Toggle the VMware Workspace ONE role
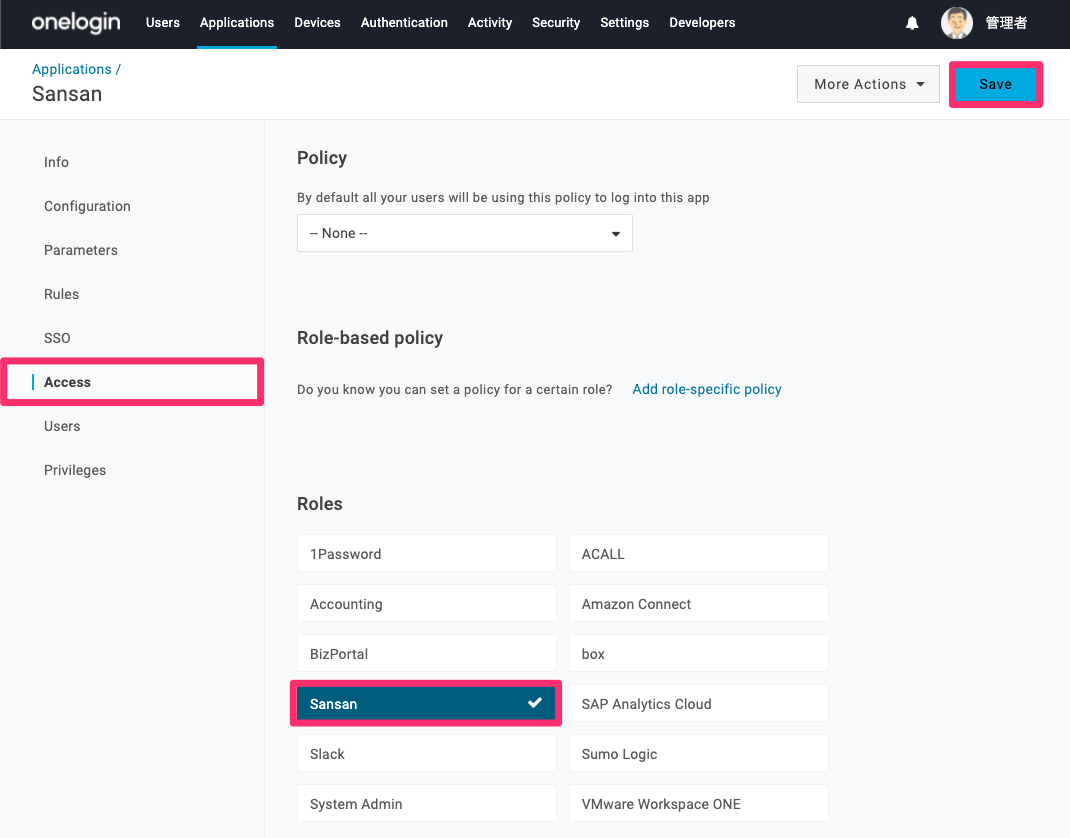 coord(699,803)
